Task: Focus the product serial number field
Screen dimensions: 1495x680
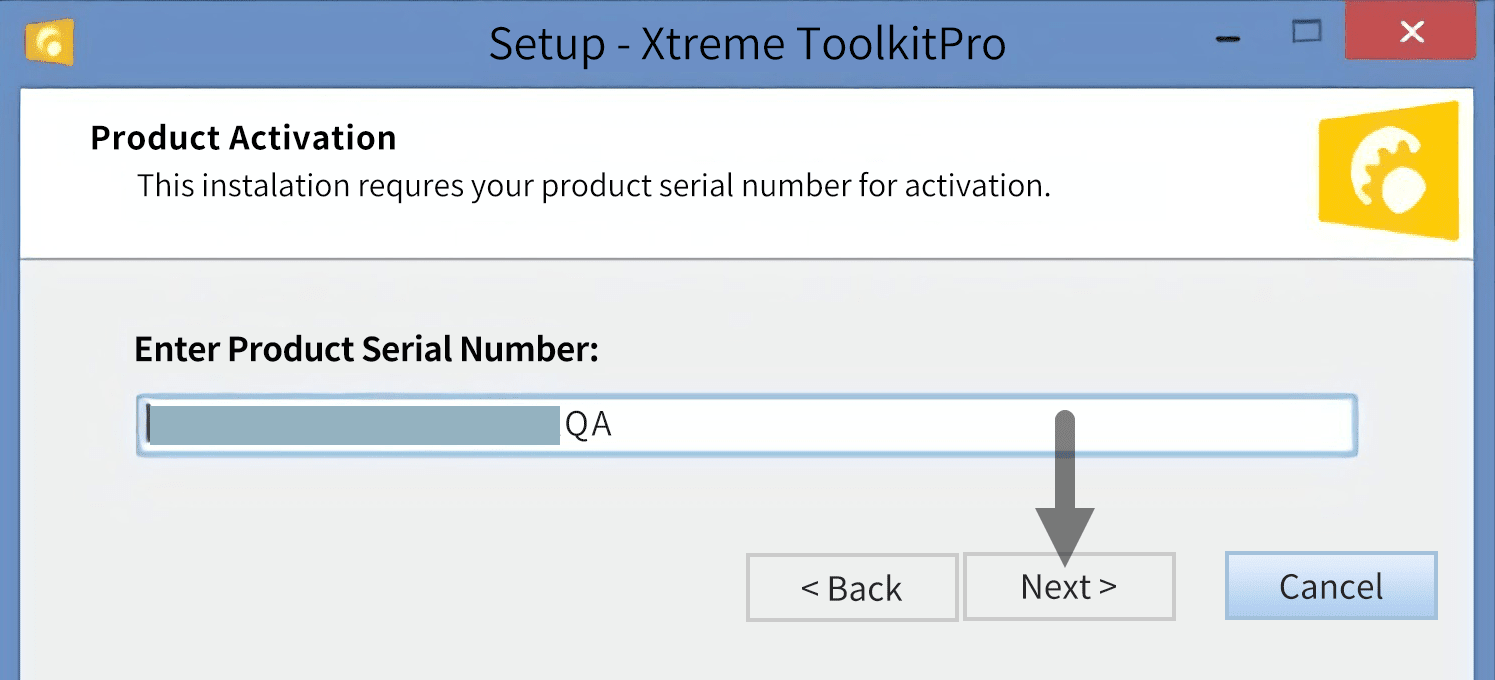Action: click(746, 426)
